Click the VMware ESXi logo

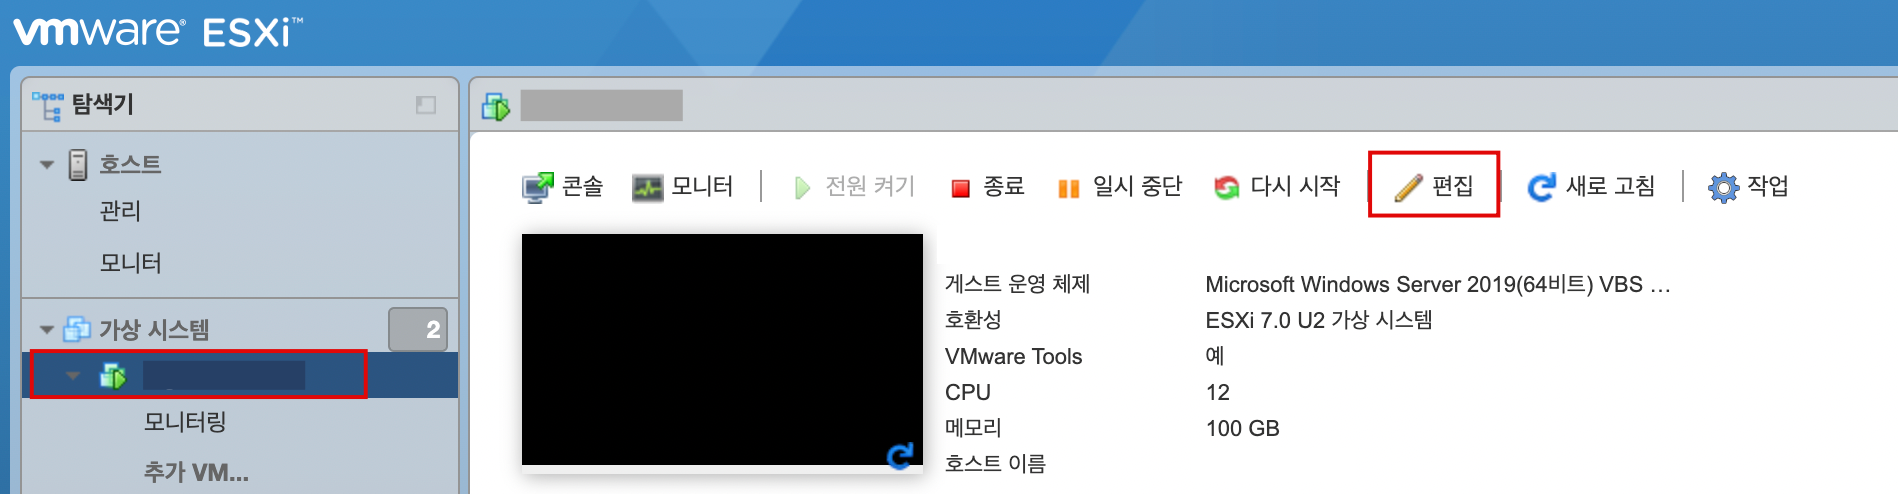pyautogui.click(x=157, y=32)
